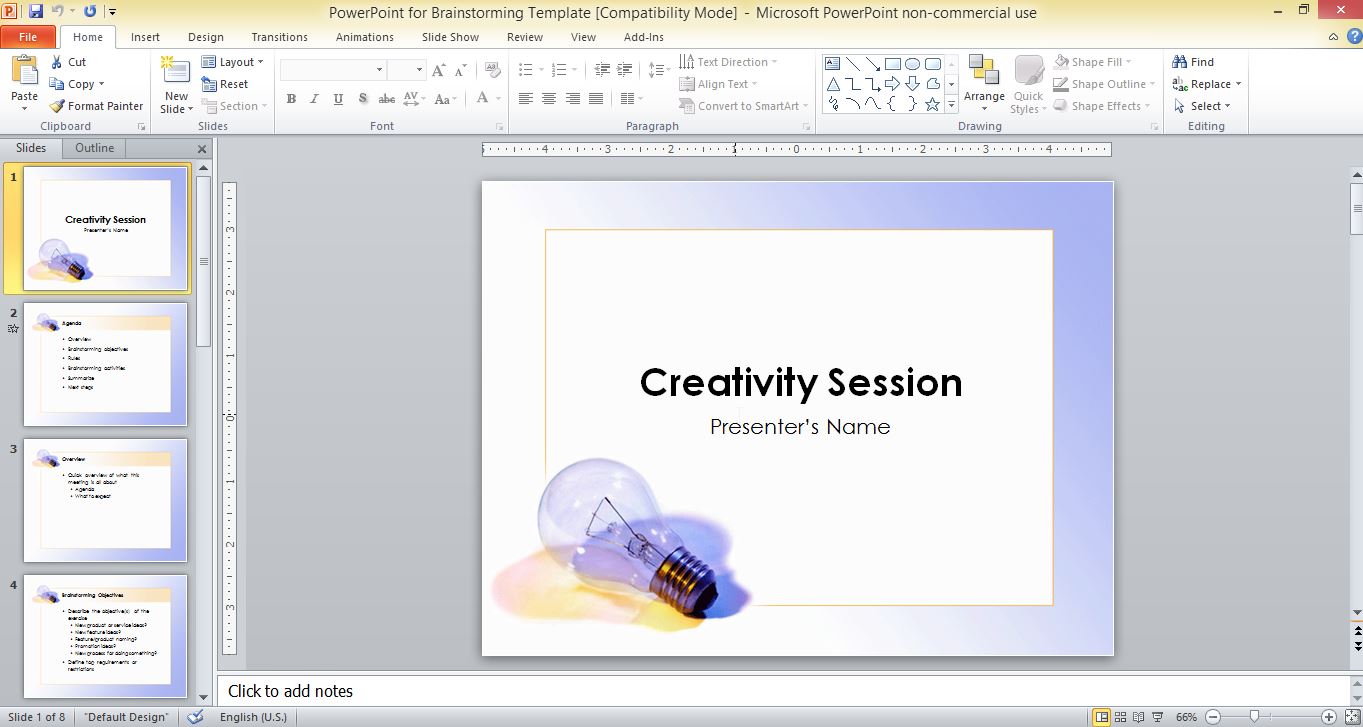Cut the selection with scissors icon
Image resolution: width=1363 pixels, height=727 pixels.
point(69,62)
